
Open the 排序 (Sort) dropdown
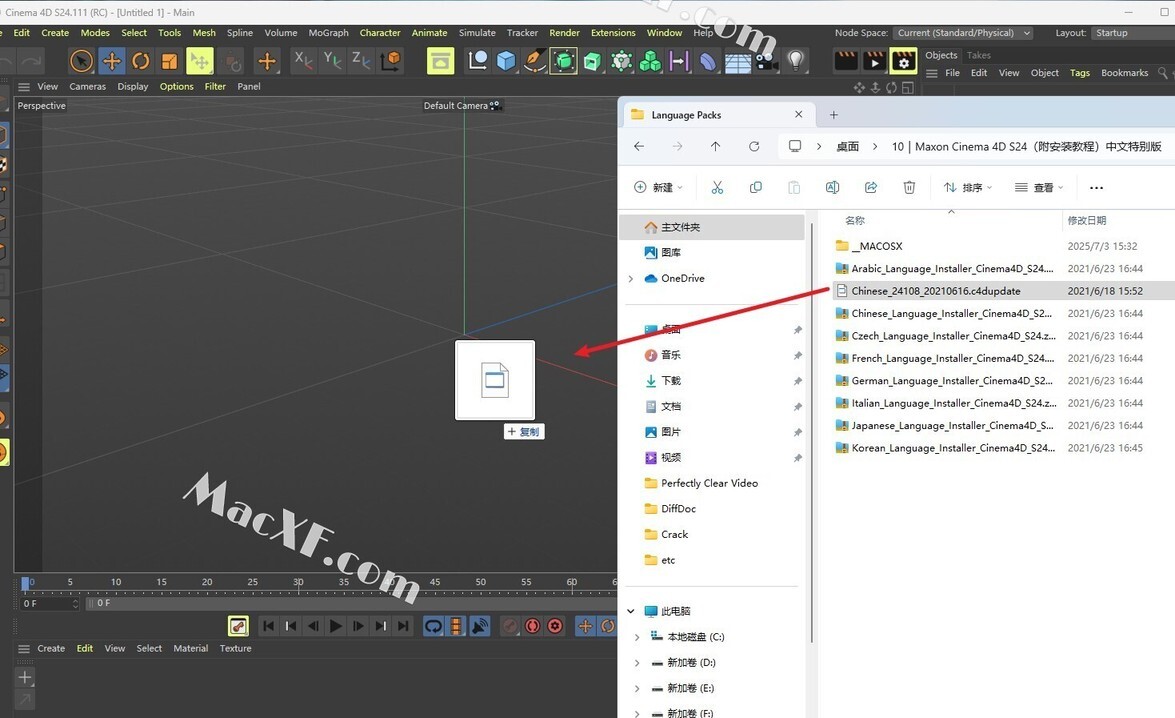967,187
